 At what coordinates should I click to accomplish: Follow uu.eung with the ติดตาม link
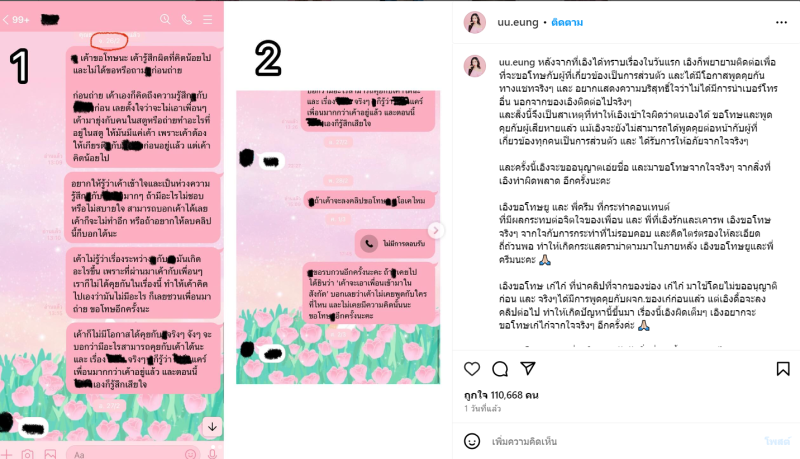click(567, 22)
